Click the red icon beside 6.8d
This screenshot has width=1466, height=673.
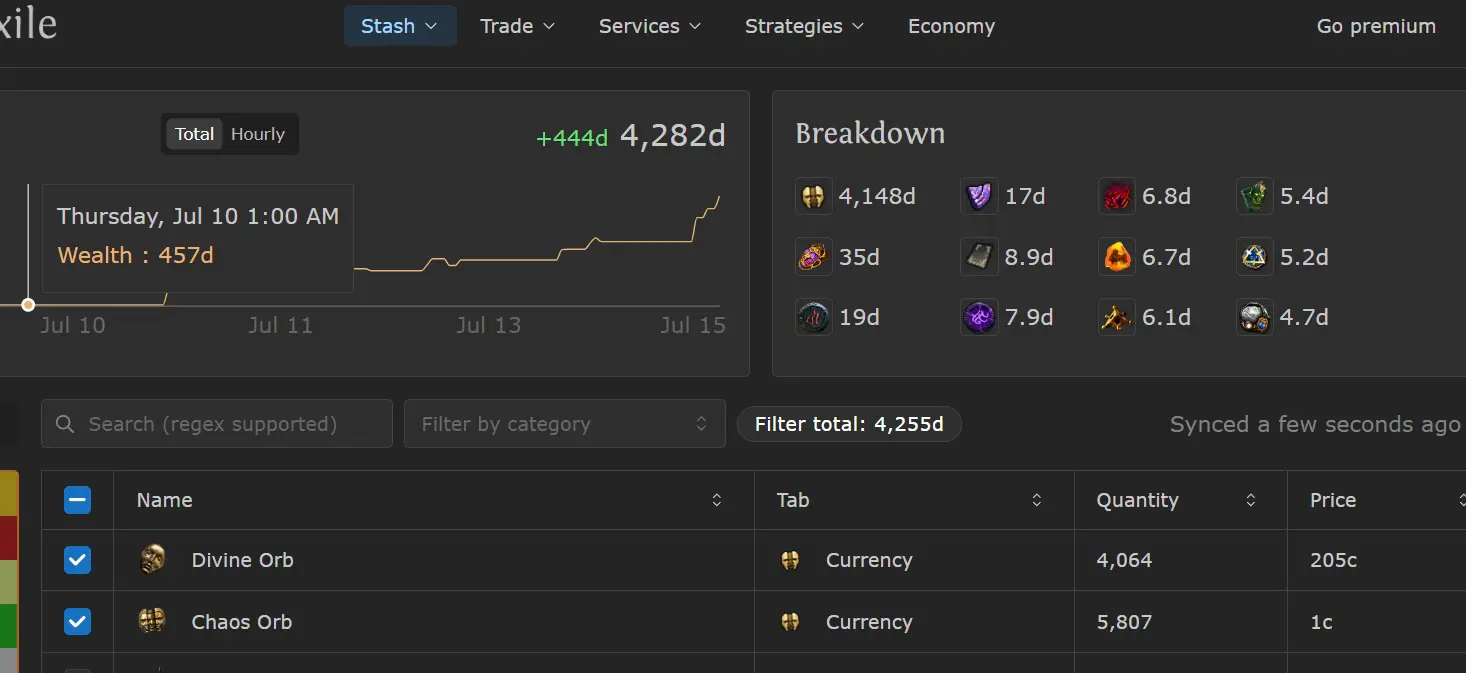pyautogui.click(x=1116, y=196)
